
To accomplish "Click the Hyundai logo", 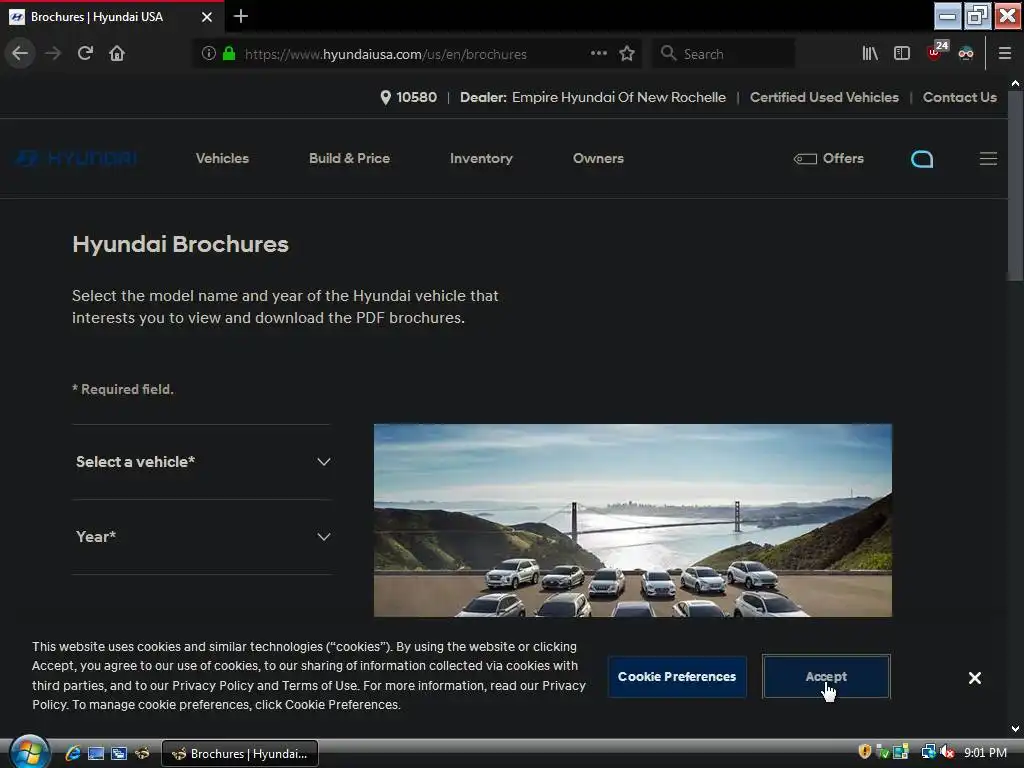I will click(x=76, y=158).
